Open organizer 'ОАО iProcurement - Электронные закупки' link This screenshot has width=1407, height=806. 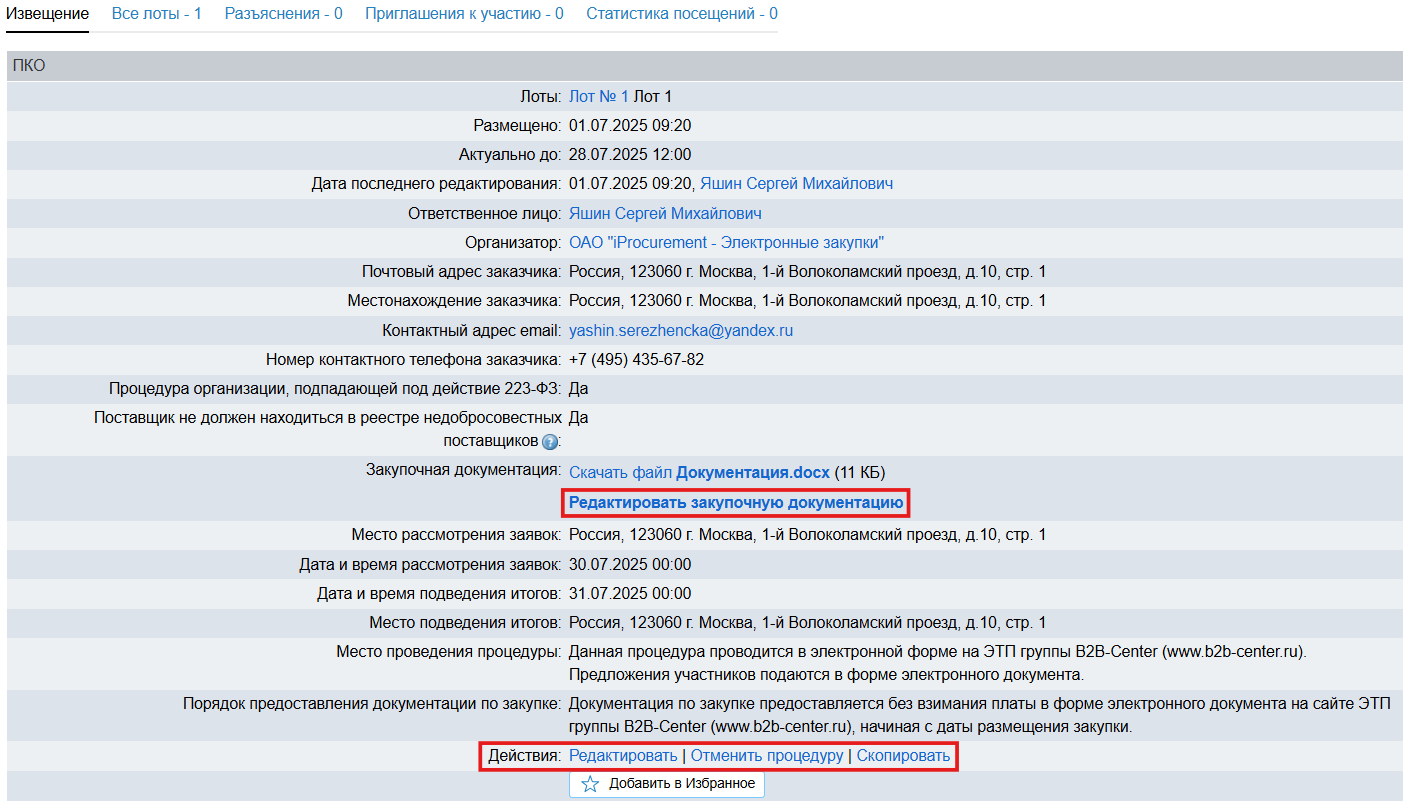pos(726,243)
